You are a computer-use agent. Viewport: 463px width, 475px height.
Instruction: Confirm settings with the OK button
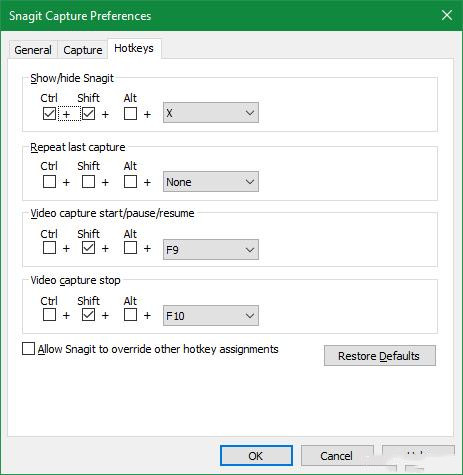click(256, 456)
